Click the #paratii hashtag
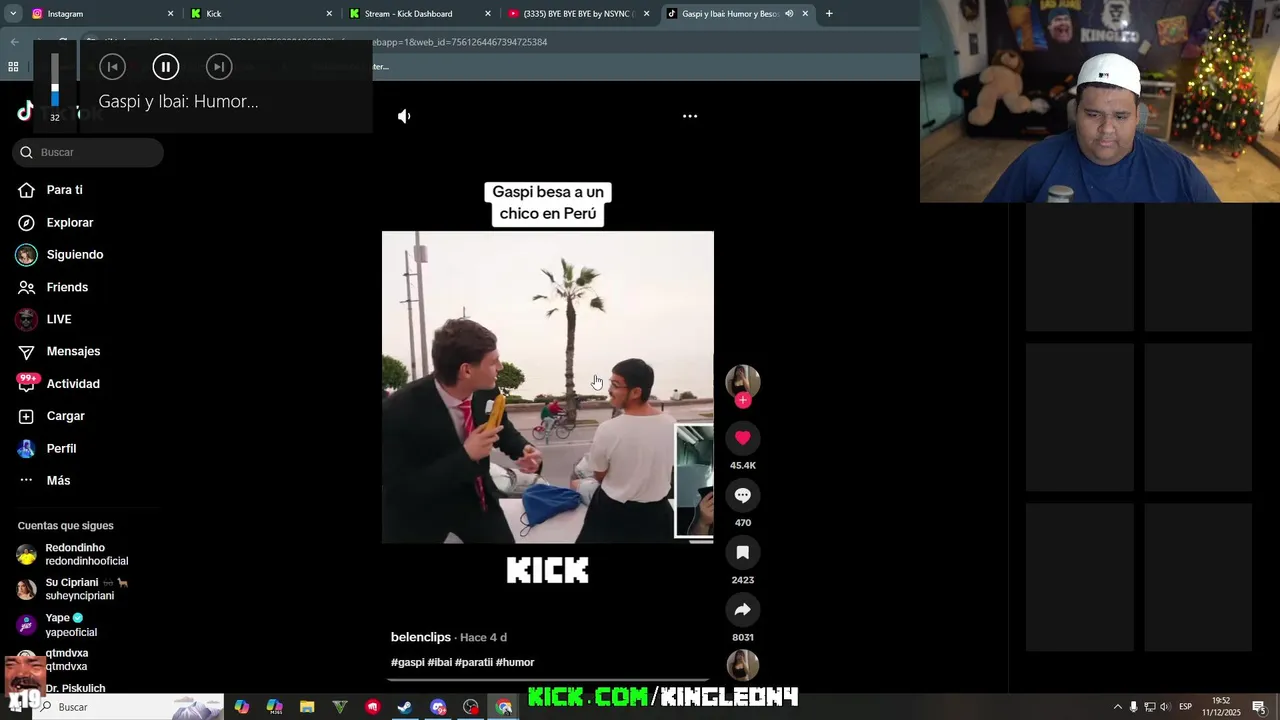This screenshot has width=1280, height=720. pos(474,662)
